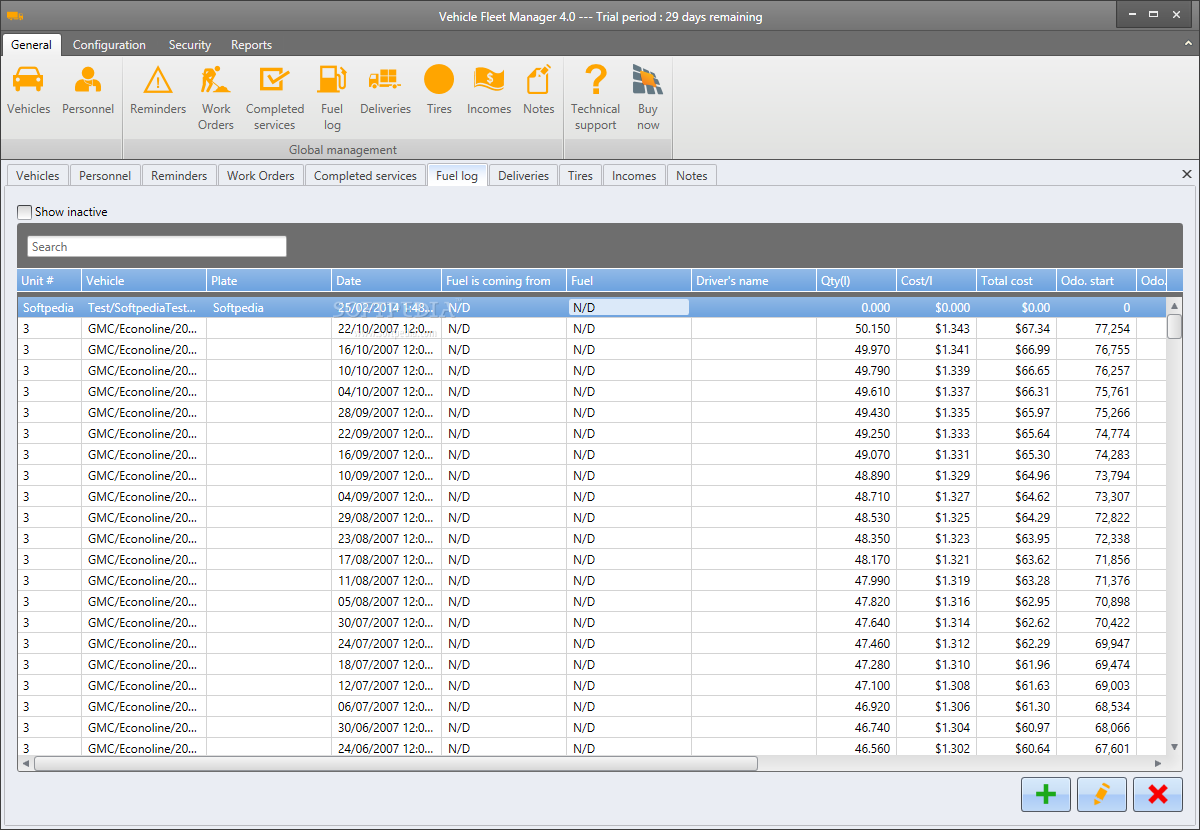Sort by the Cost/l column header

click(x=936, y=281)
